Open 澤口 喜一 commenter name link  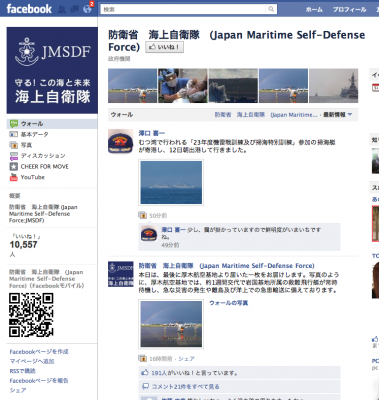(x=173, y=230)
